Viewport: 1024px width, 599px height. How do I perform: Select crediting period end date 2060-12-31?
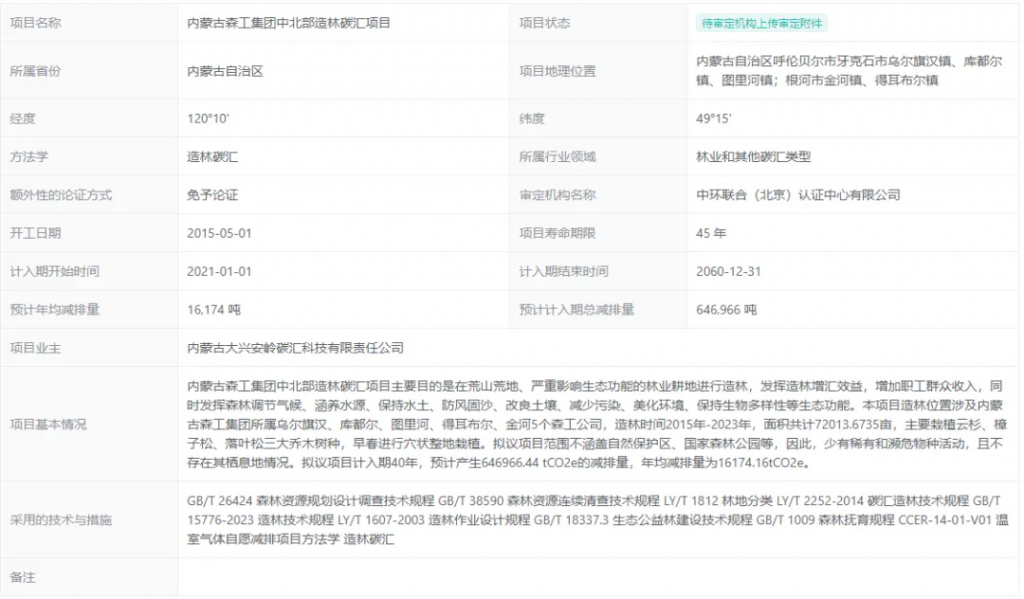pos(728,271)
